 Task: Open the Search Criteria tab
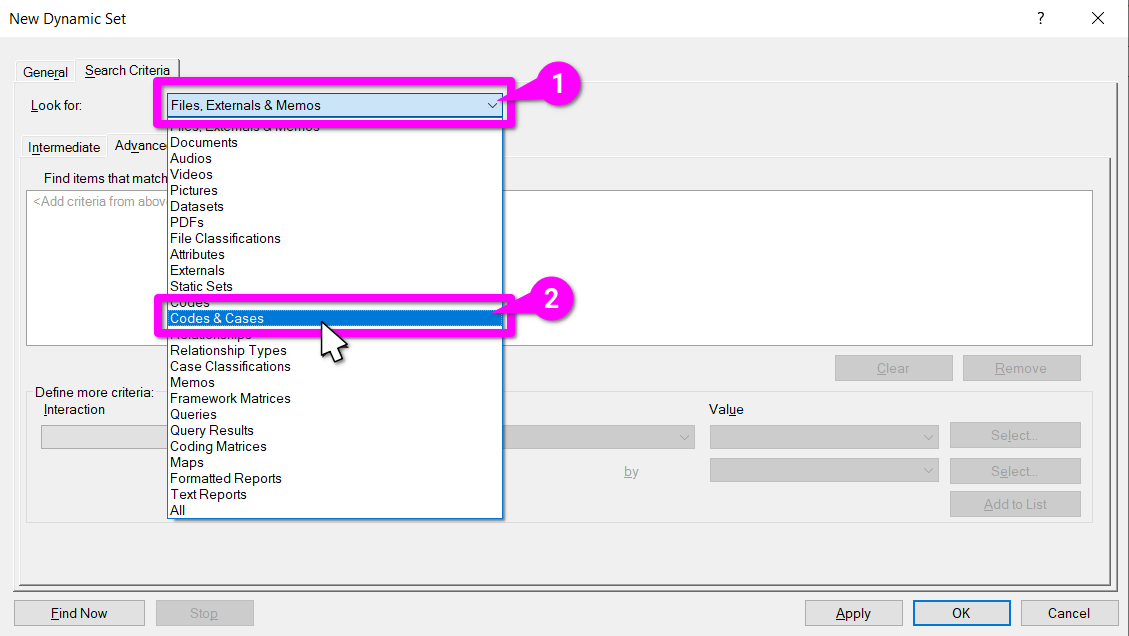click(127, 70)
